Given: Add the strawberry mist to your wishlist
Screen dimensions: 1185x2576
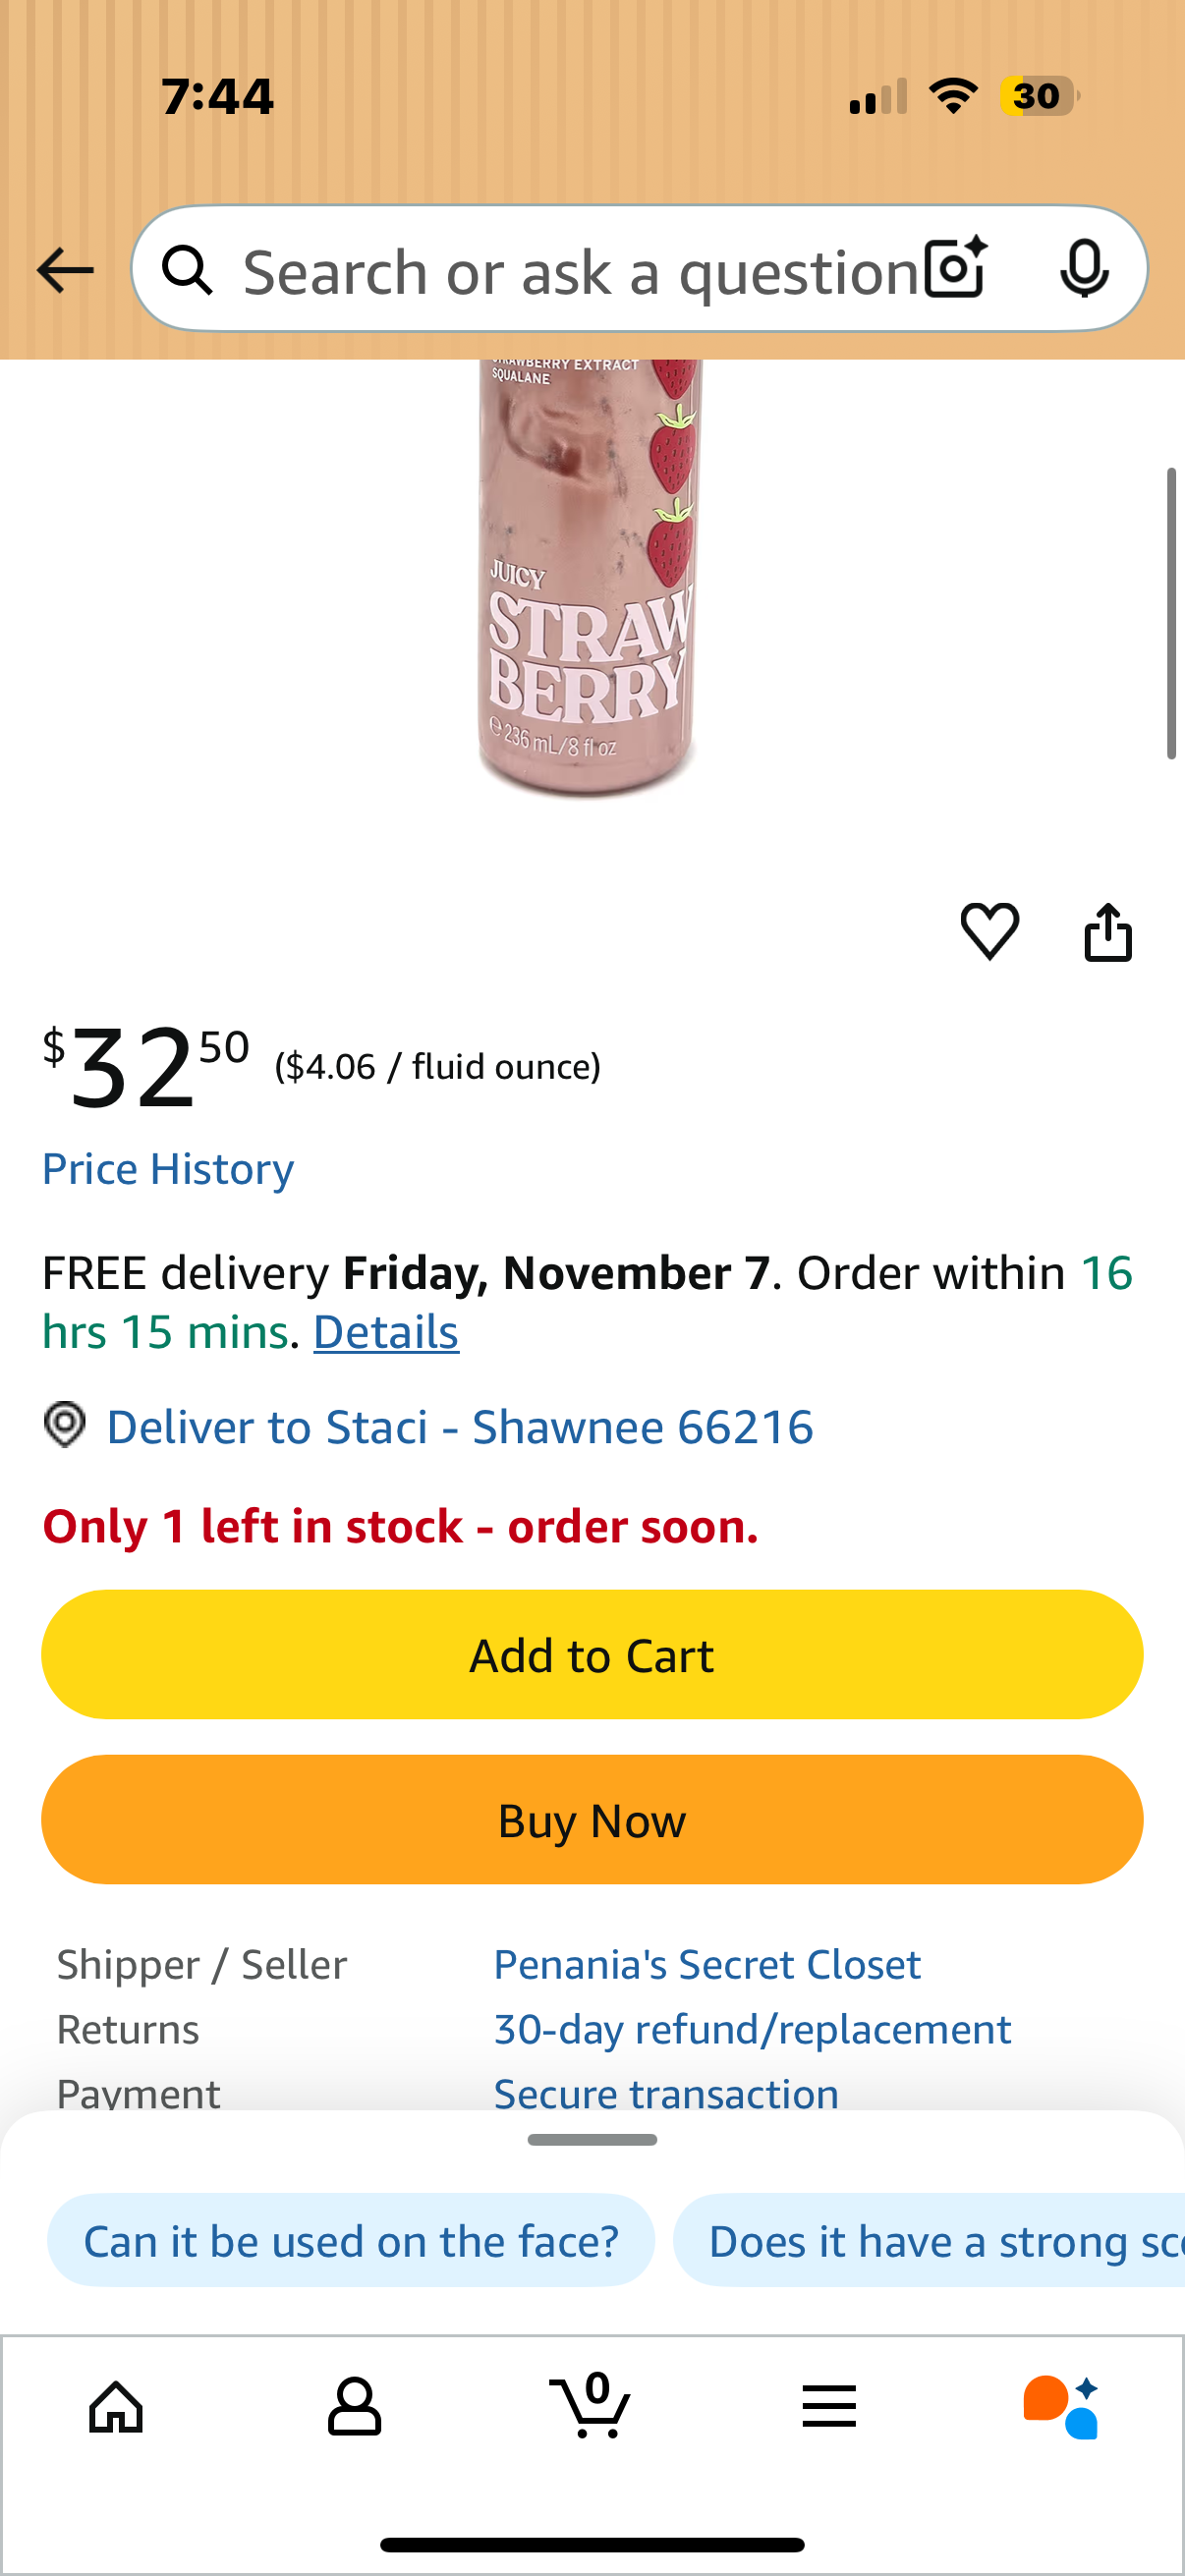Looking at the screenshot, I should coord(990,931).
